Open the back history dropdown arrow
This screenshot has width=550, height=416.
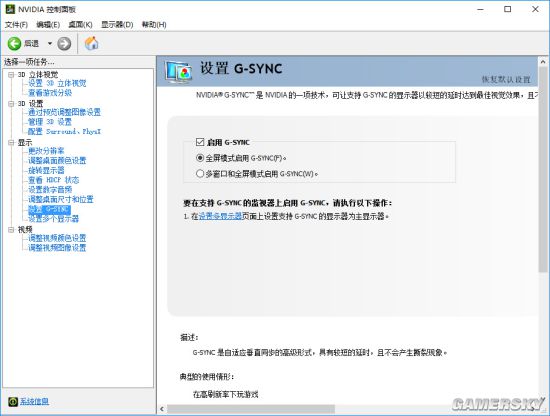click(x=50, y=44)
